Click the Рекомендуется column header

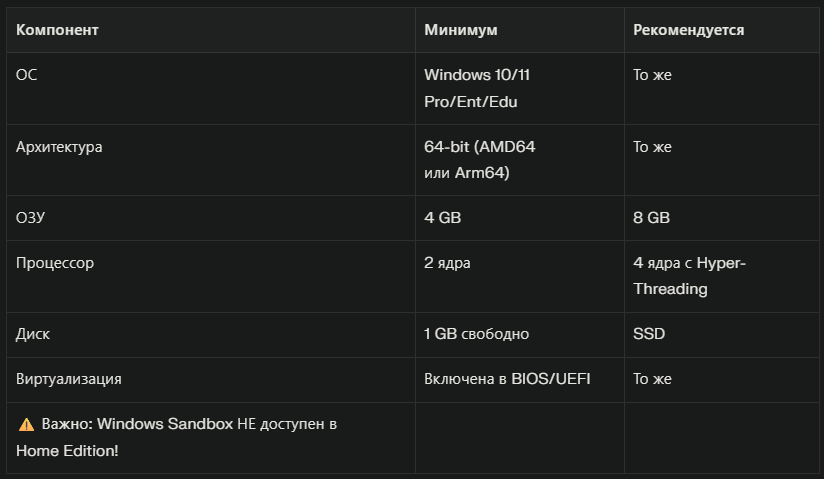coord(688,30)
